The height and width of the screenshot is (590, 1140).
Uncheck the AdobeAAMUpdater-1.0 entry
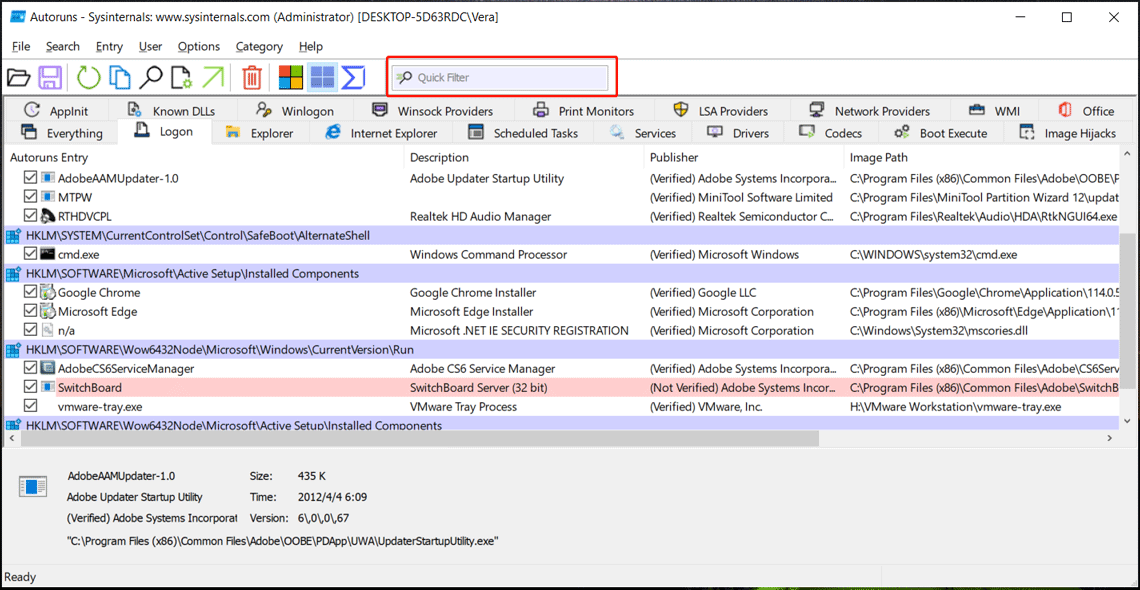(x=31, y=178)
